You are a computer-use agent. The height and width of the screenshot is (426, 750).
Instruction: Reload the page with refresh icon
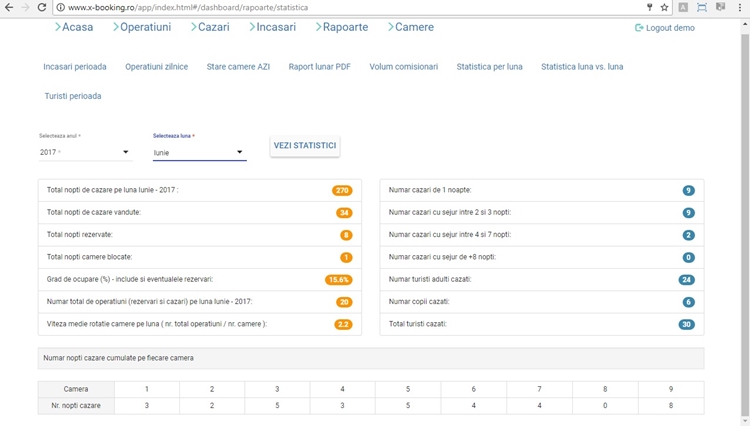[42, 7]
